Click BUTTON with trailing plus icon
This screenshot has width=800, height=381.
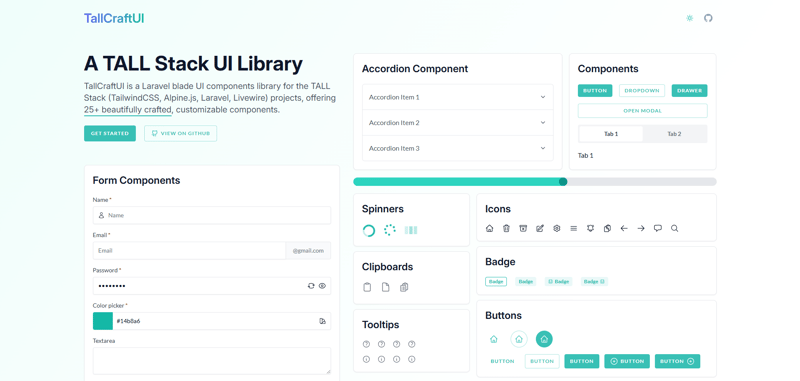[x=678, y=361]
